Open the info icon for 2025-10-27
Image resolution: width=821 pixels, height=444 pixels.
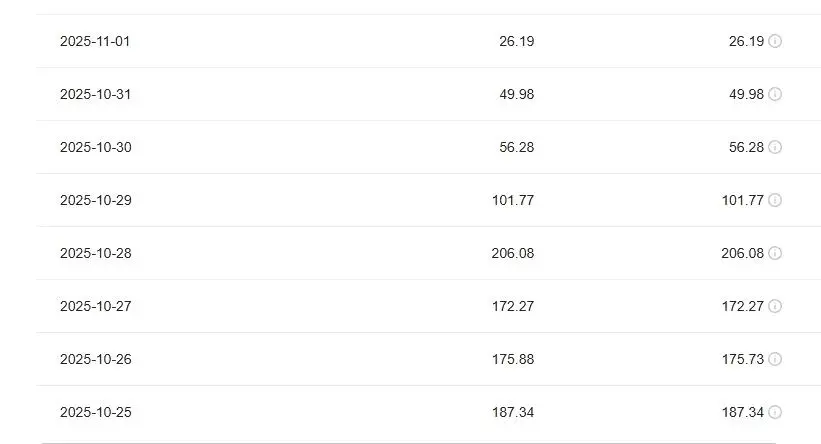(775, 306)
